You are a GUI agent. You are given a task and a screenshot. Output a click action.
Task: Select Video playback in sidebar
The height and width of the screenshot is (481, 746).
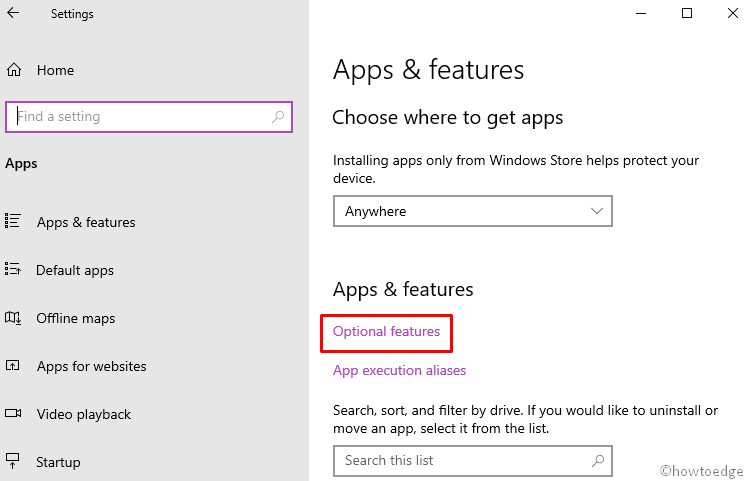coord(84,414)
